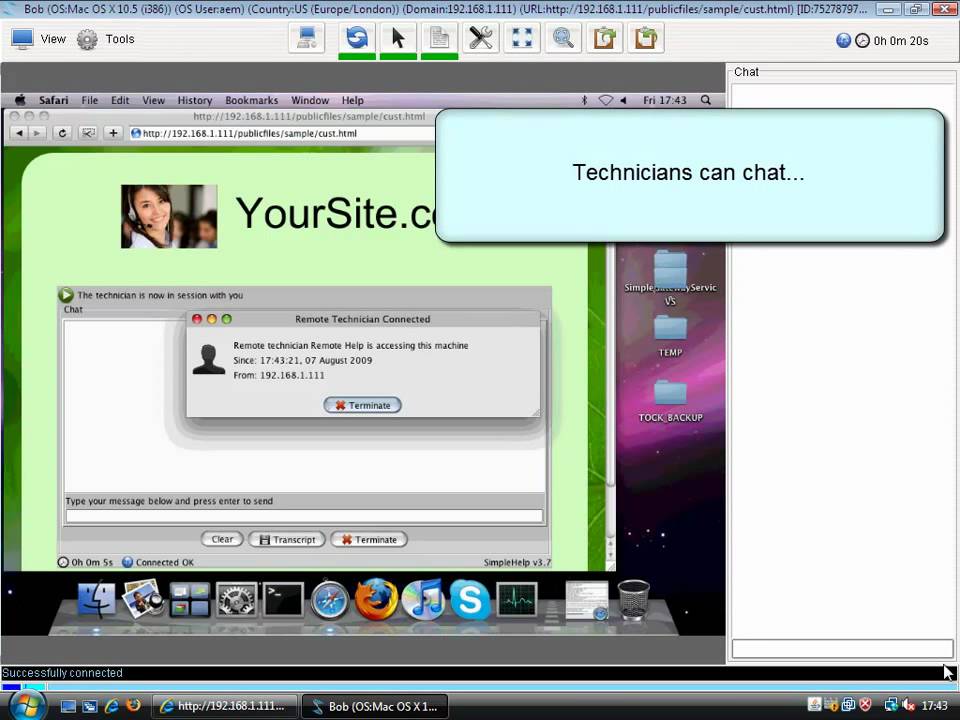Click Firefox quick launch taskbar icon
This screenshot has width=960, height=720.
coord(133,706)
